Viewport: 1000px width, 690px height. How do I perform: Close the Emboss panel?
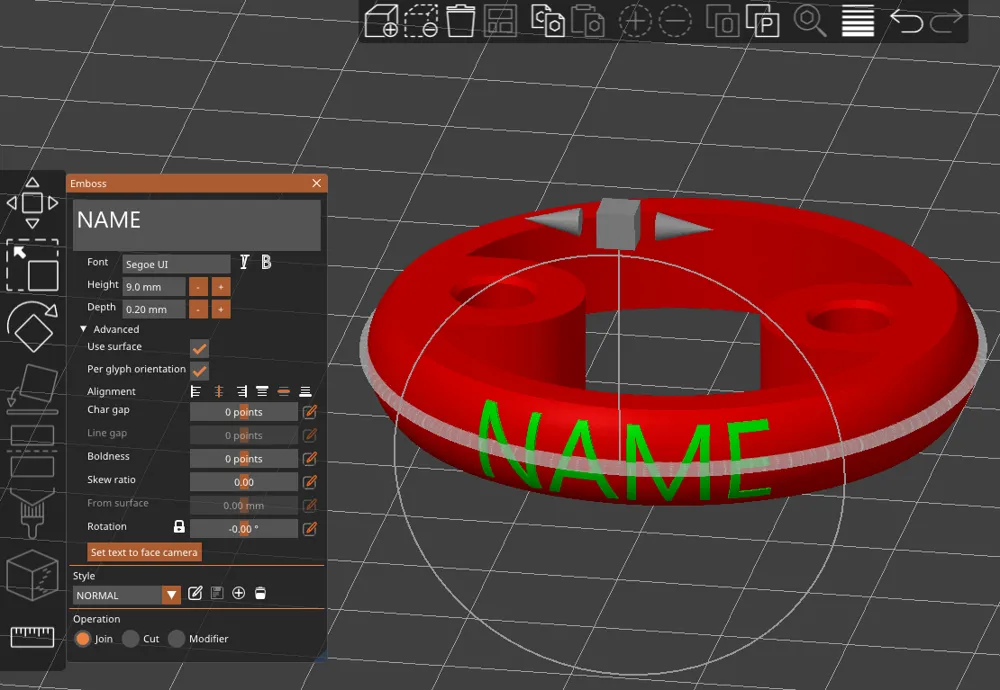tap(316, 183)
